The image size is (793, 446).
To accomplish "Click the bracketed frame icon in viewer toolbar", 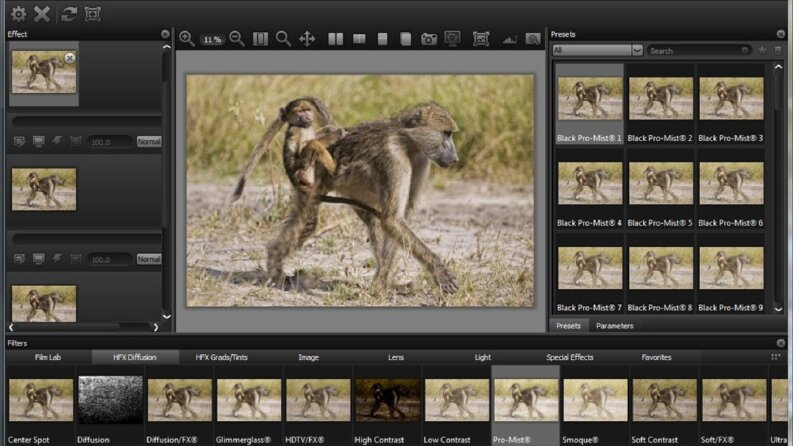I will 480,39.
